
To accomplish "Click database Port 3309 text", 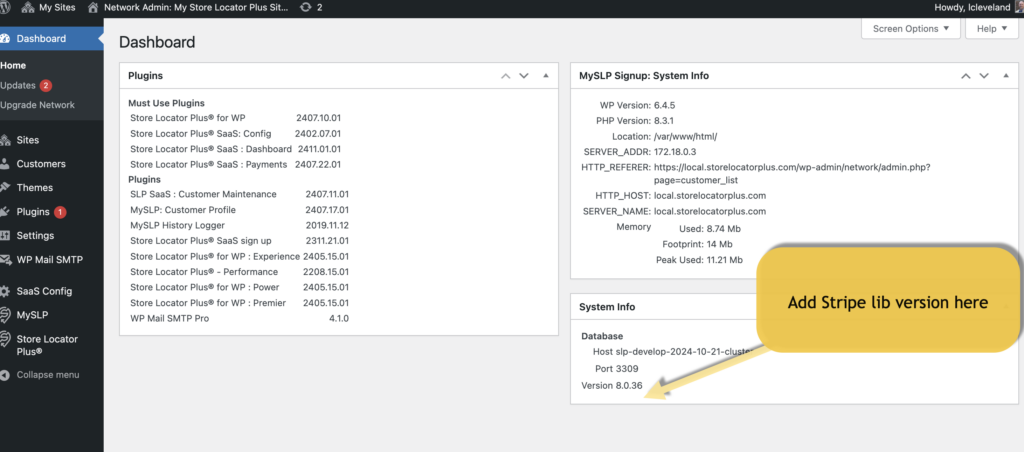I will (x=616, y=368).
